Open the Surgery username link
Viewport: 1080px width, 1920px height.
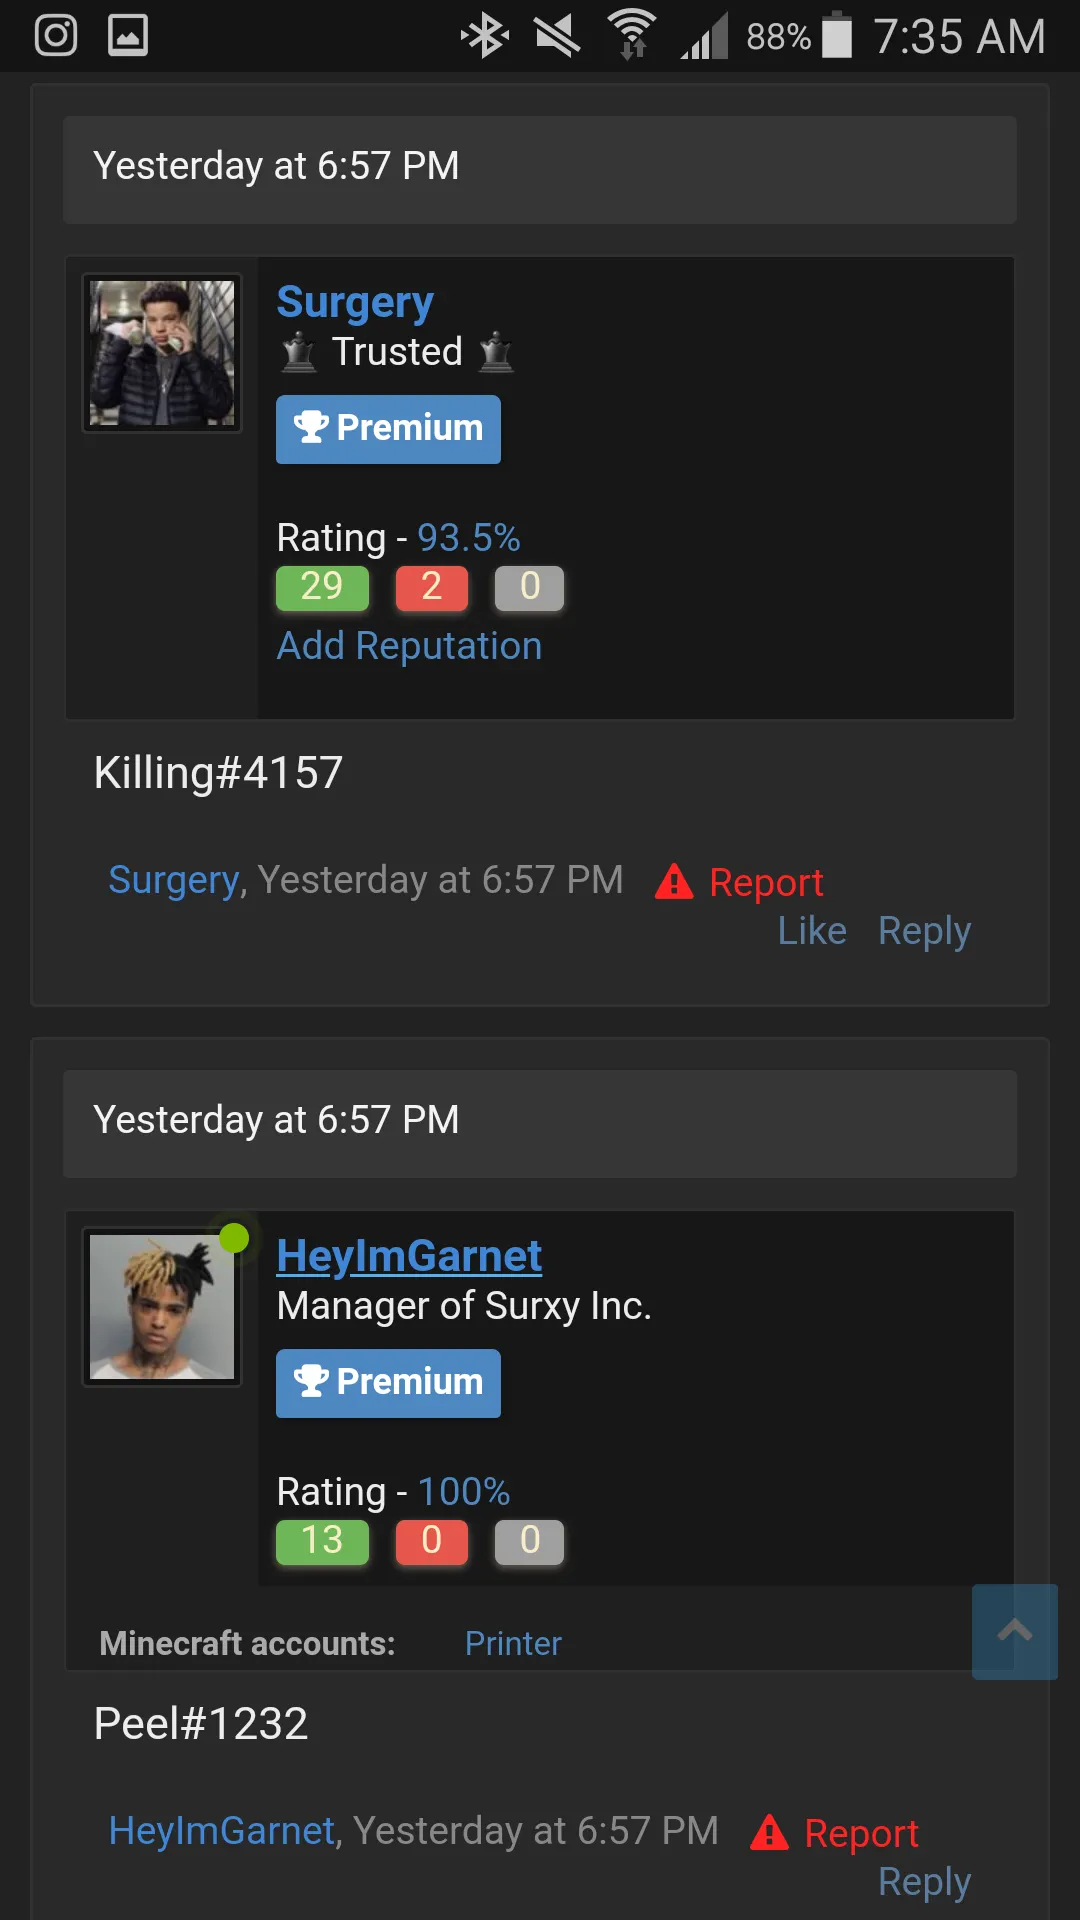(355, 302)
